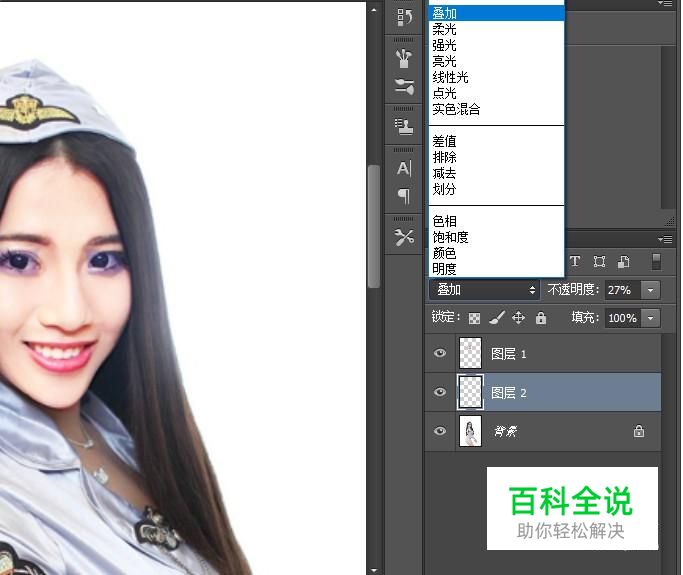Viewport: 683px width, 575px height.
Task: Click canvas scrollbar up arrow
Action: click(373, 10)
